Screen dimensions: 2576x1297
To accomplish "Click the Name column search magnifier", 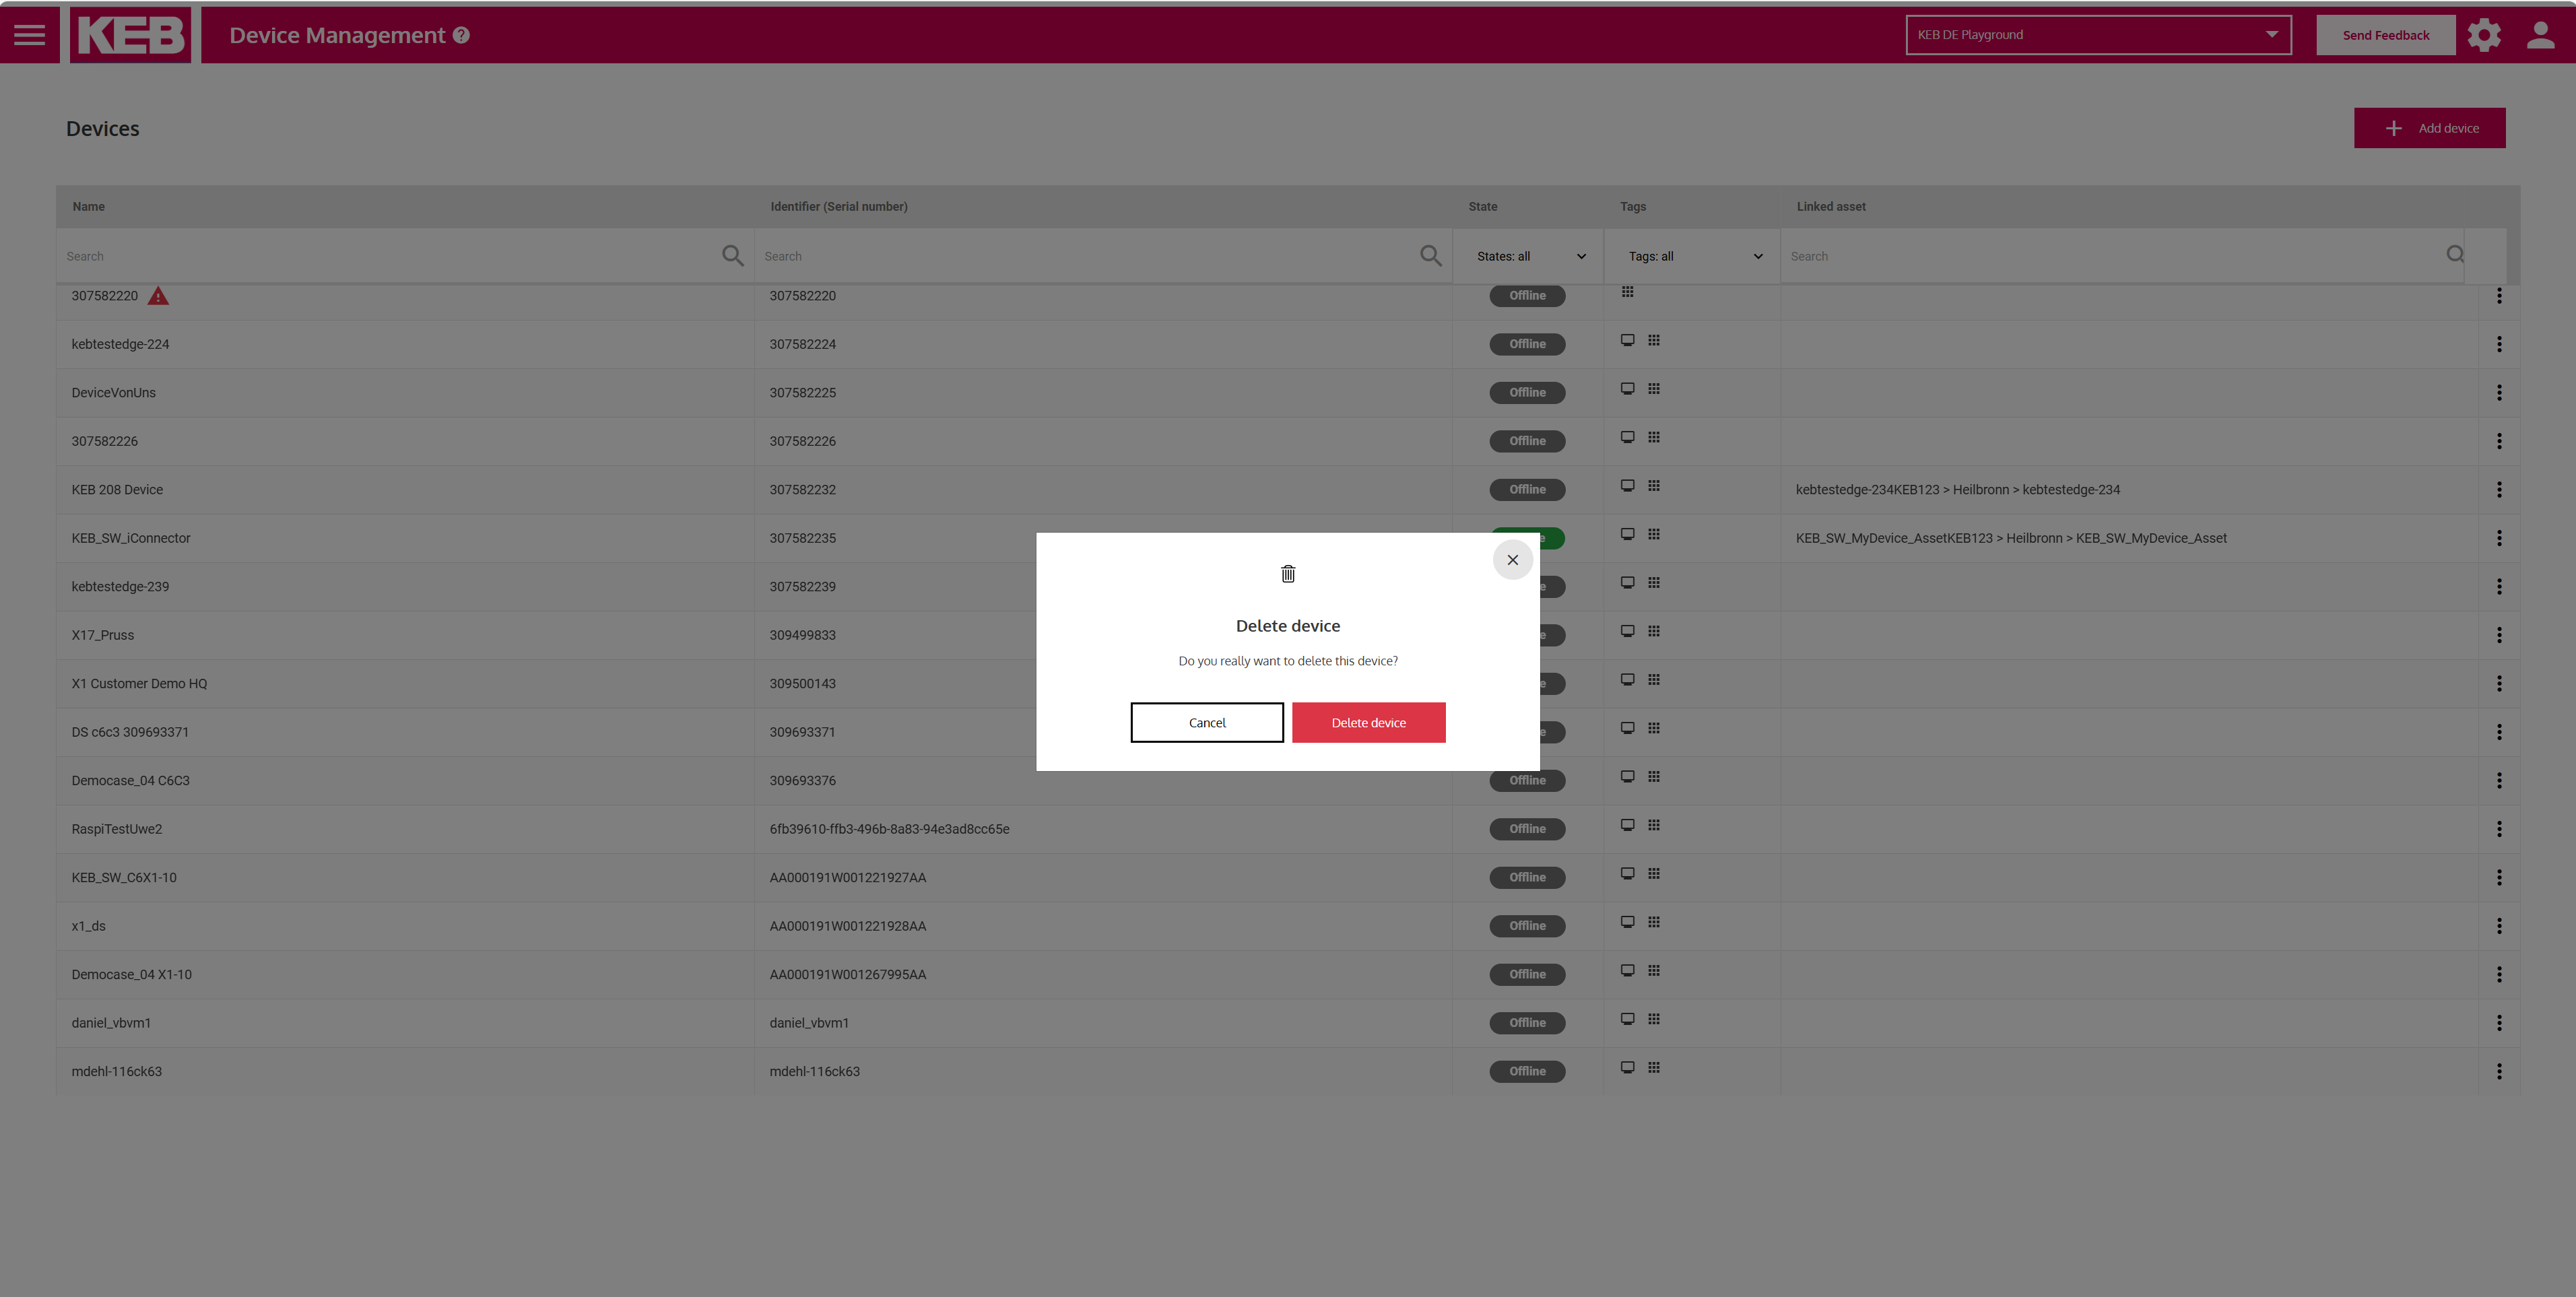I will (x=732, y=256).
